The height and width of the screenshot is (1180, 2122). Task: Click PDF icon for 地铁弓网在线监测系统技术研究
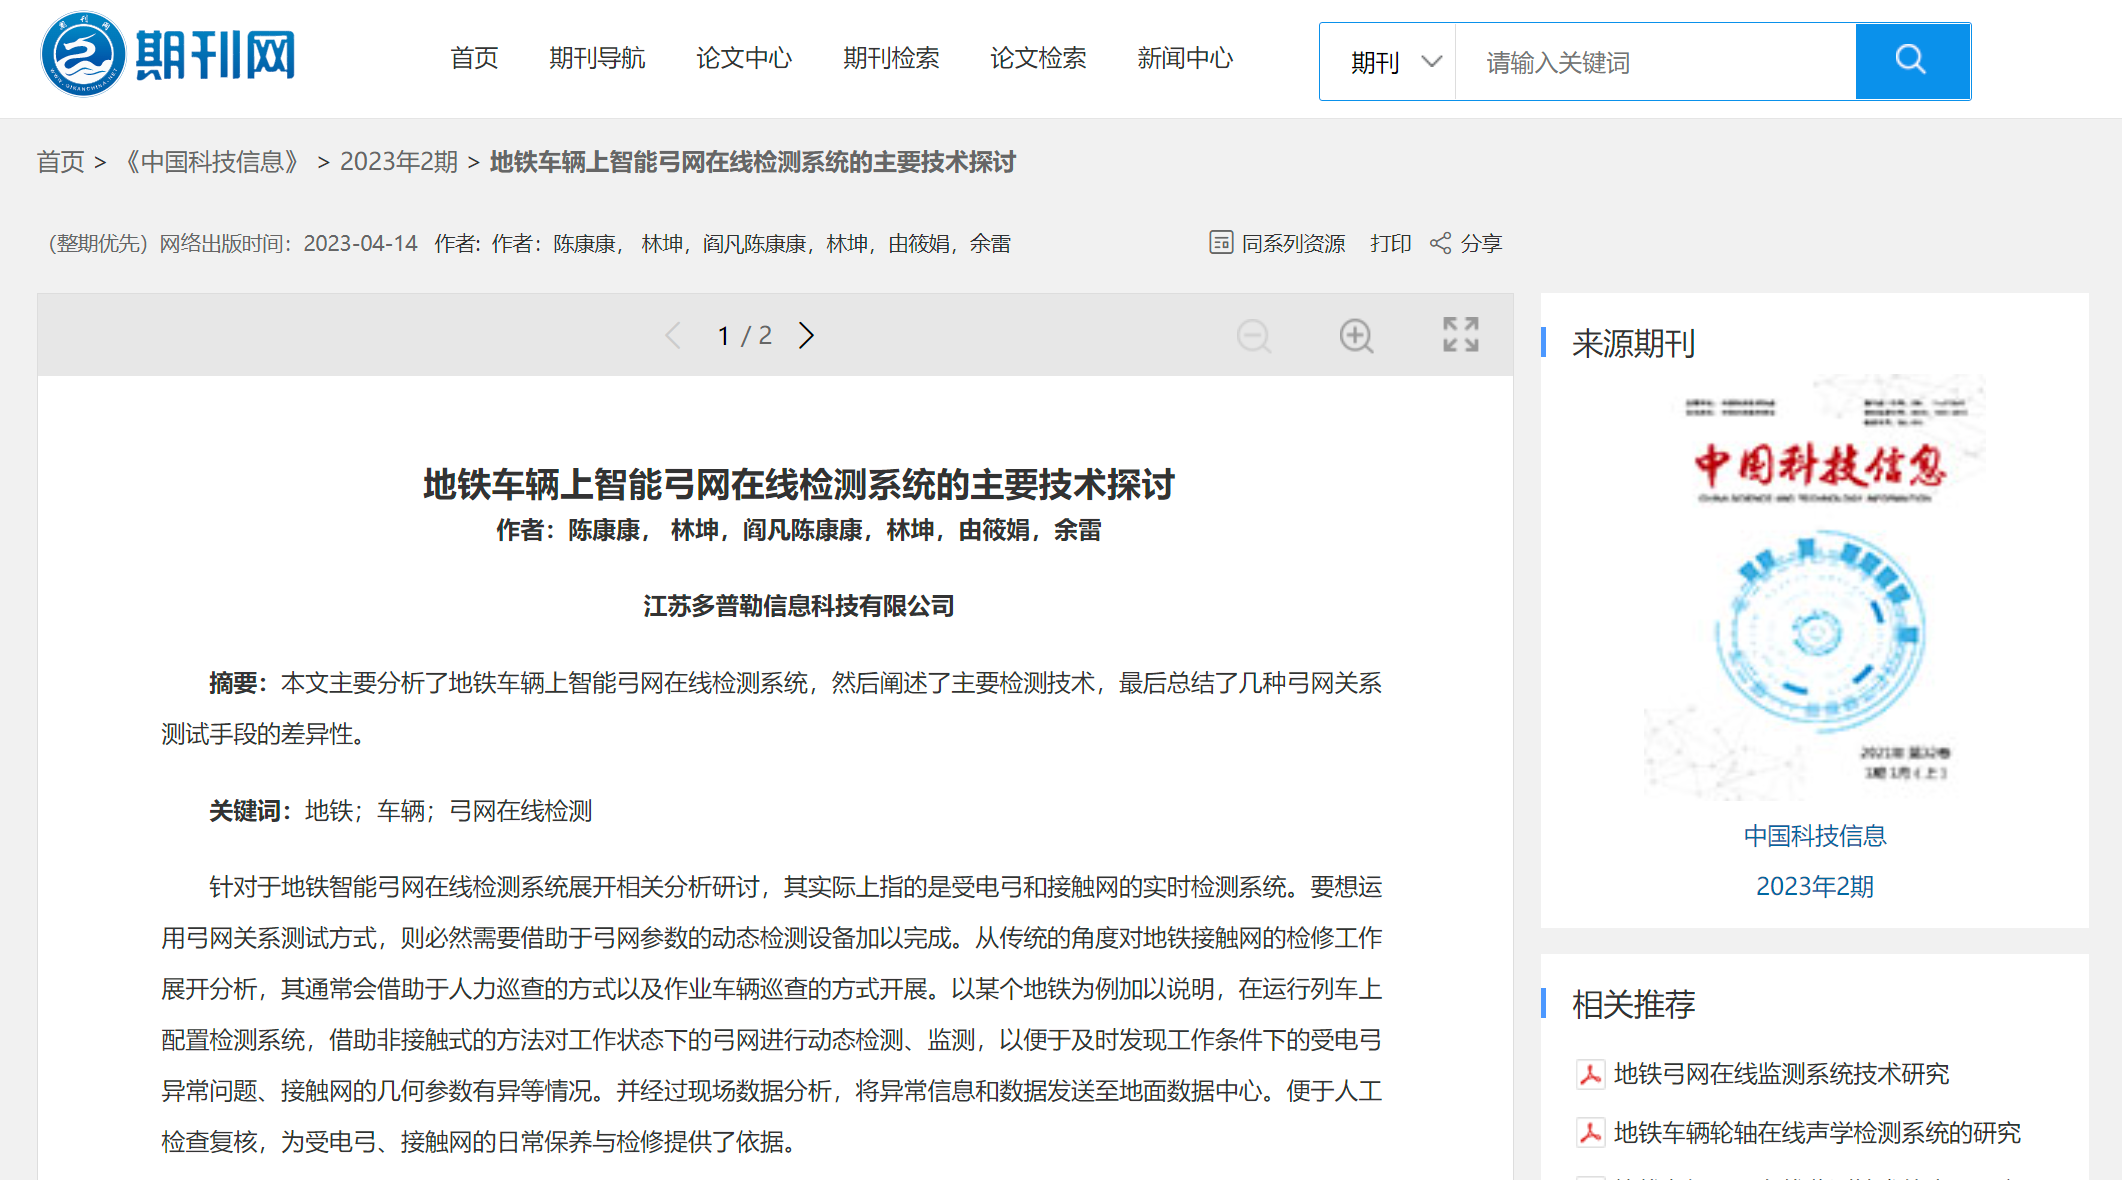[x=1590, y=1074]
